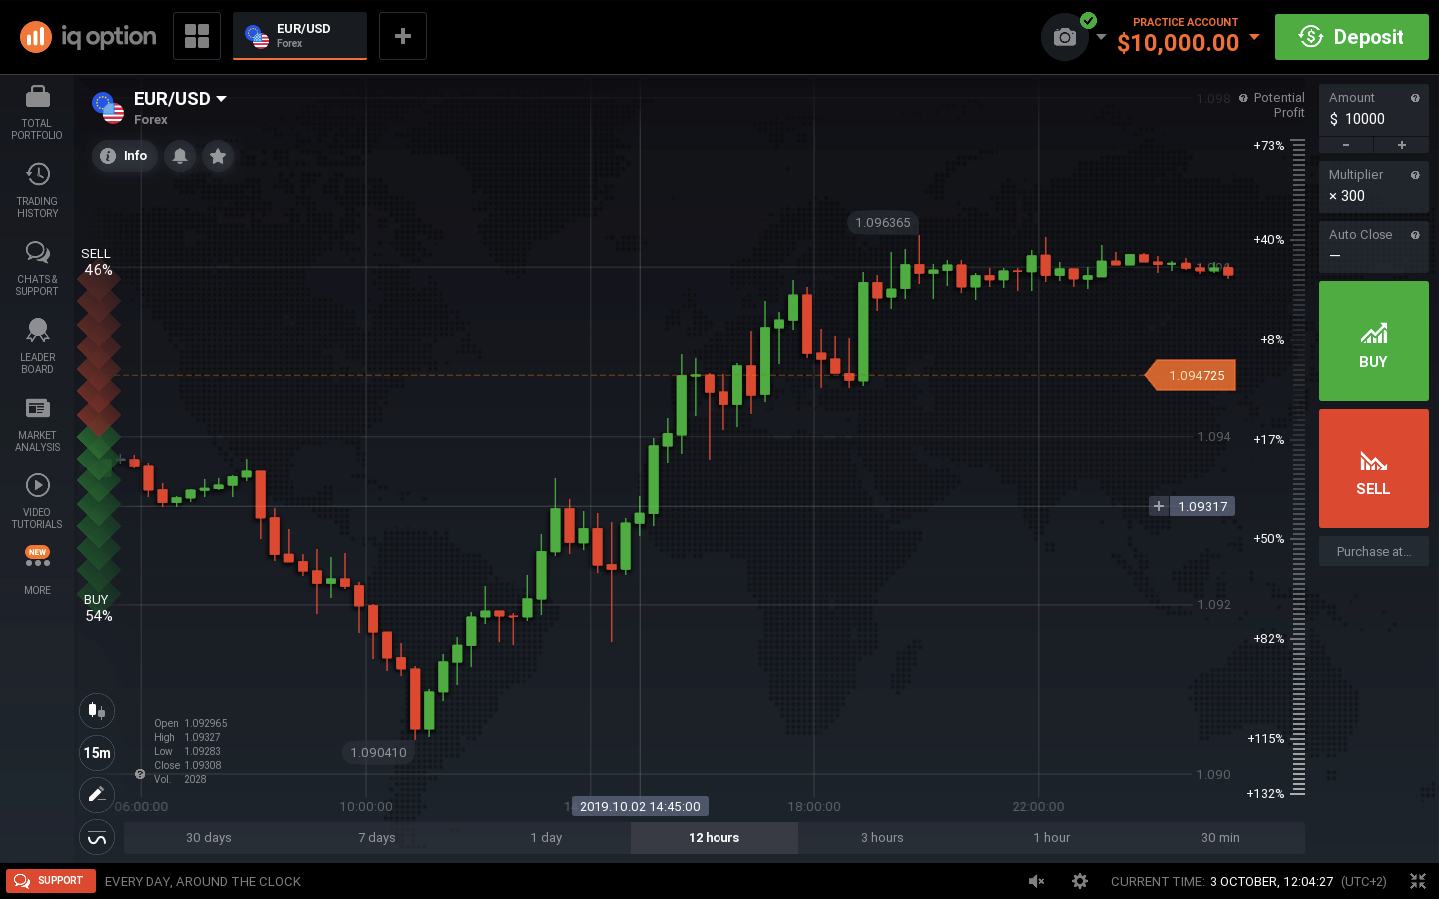Open the asset grid layout menu
This screenshot has width=1439, height=899.
pos(197,36)
